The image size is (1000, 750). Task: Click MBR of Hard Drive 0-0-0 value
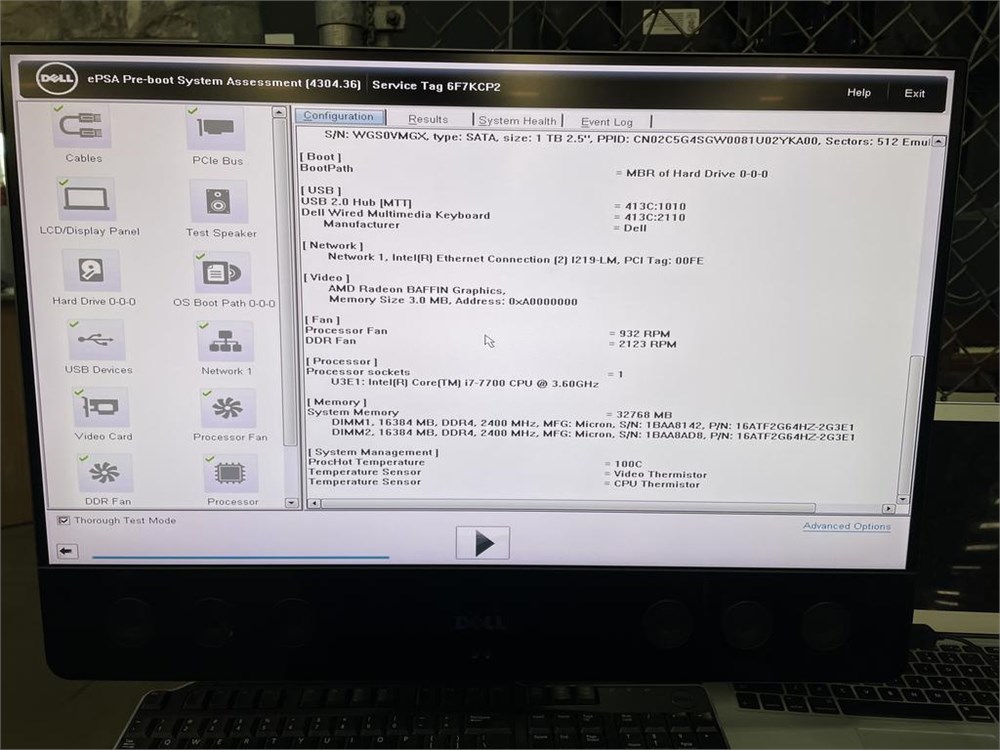[x=697, y=173]
